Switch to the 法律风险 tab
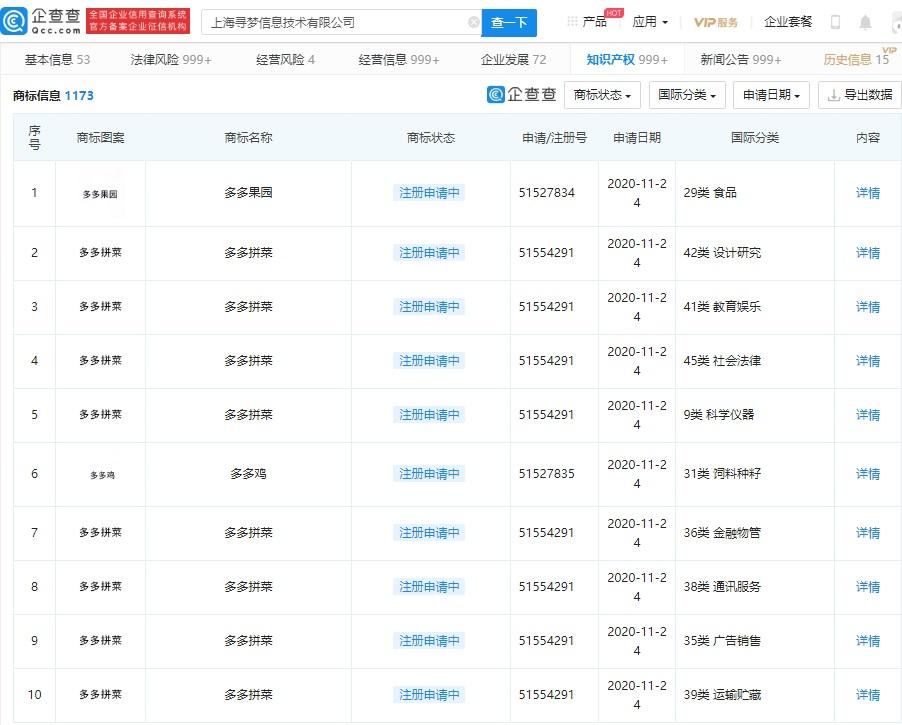Viewport: 902px width, 725px height. [x=171, y=60]
